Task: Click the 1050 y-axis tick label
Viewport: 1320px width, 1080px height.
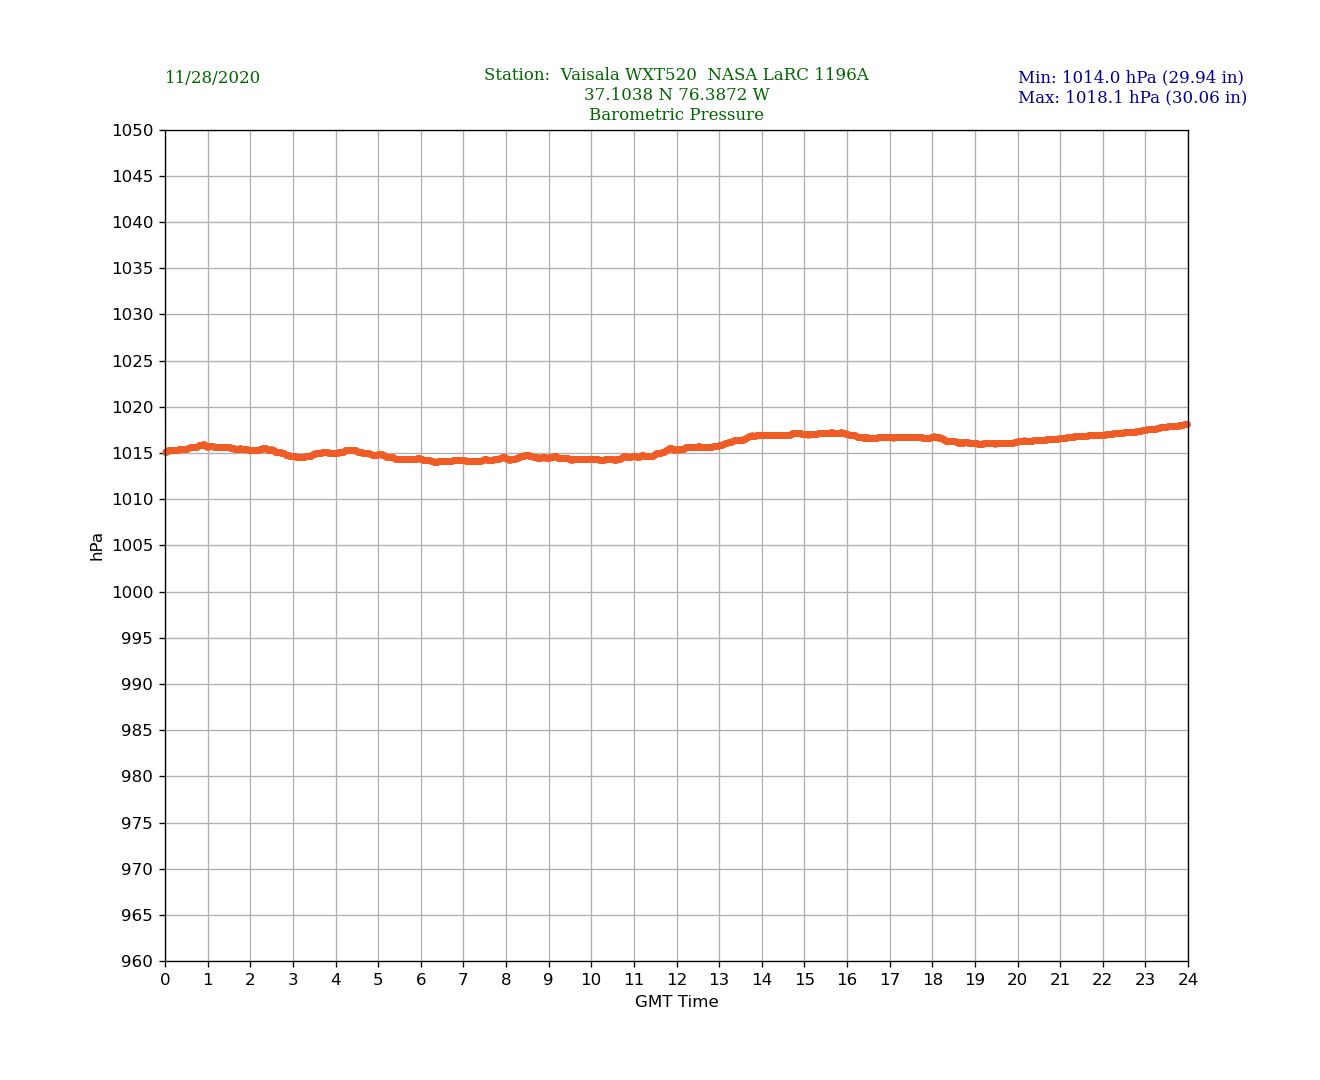Action: (x=133, y=130)
